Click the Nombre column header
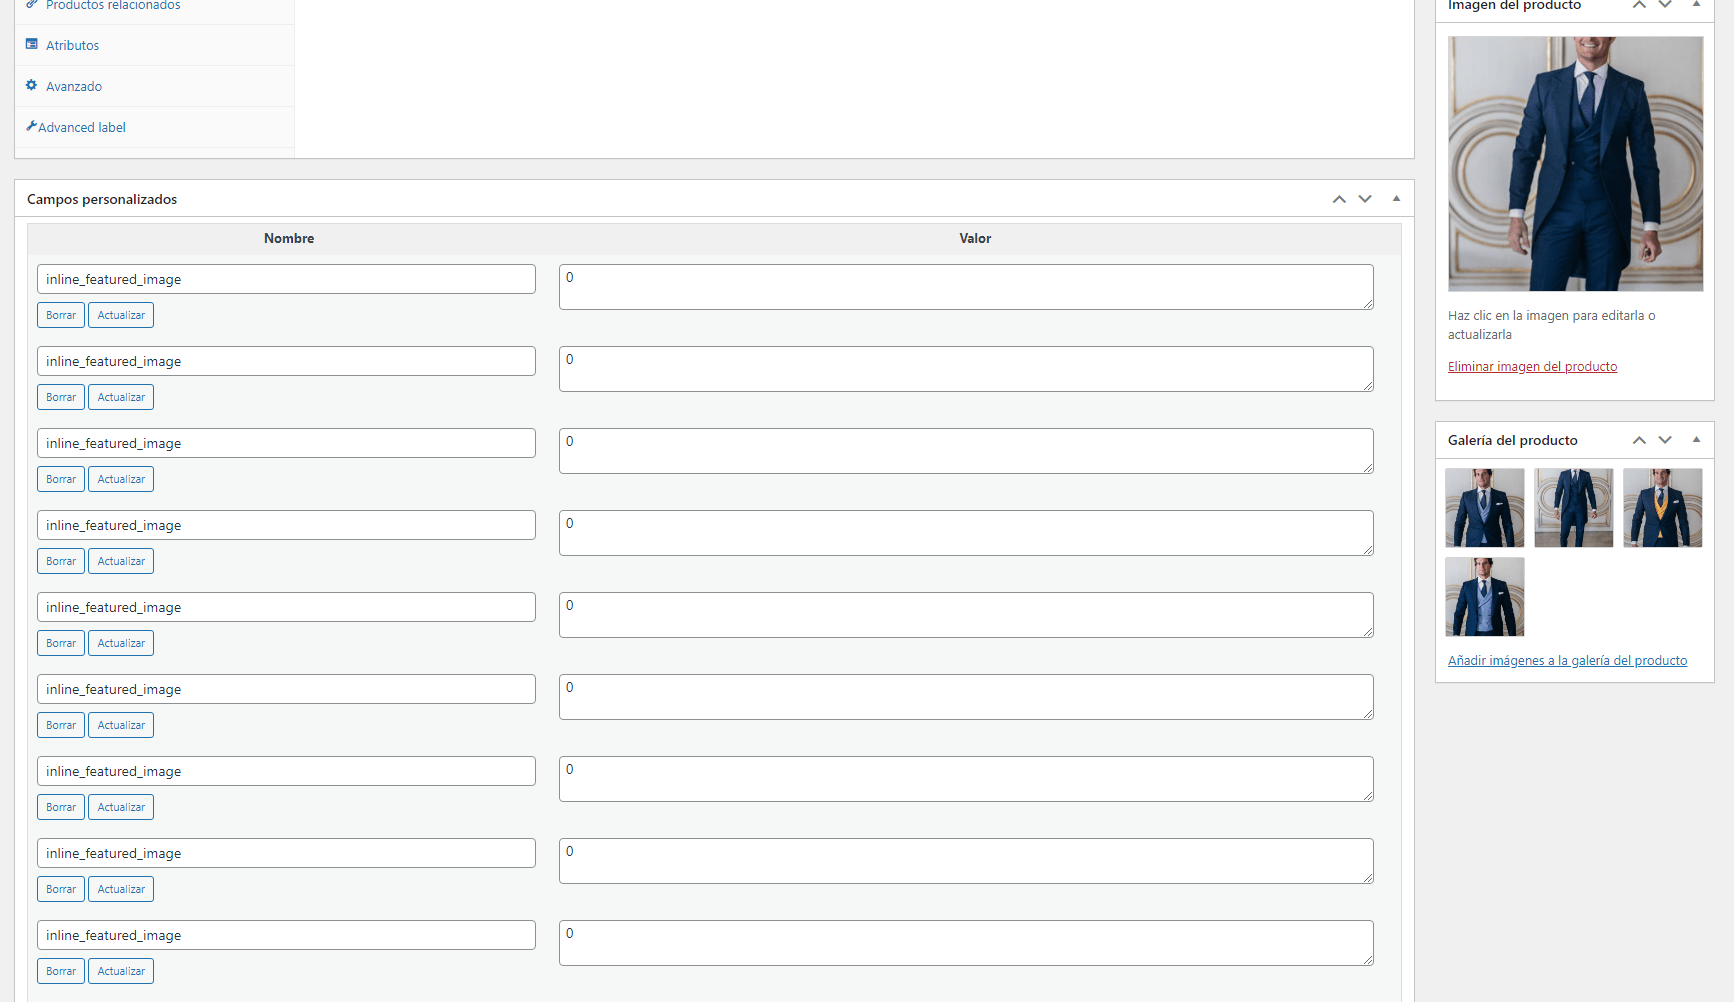This screenshot has width=1734, height=1002. click(x=289, y=238)
